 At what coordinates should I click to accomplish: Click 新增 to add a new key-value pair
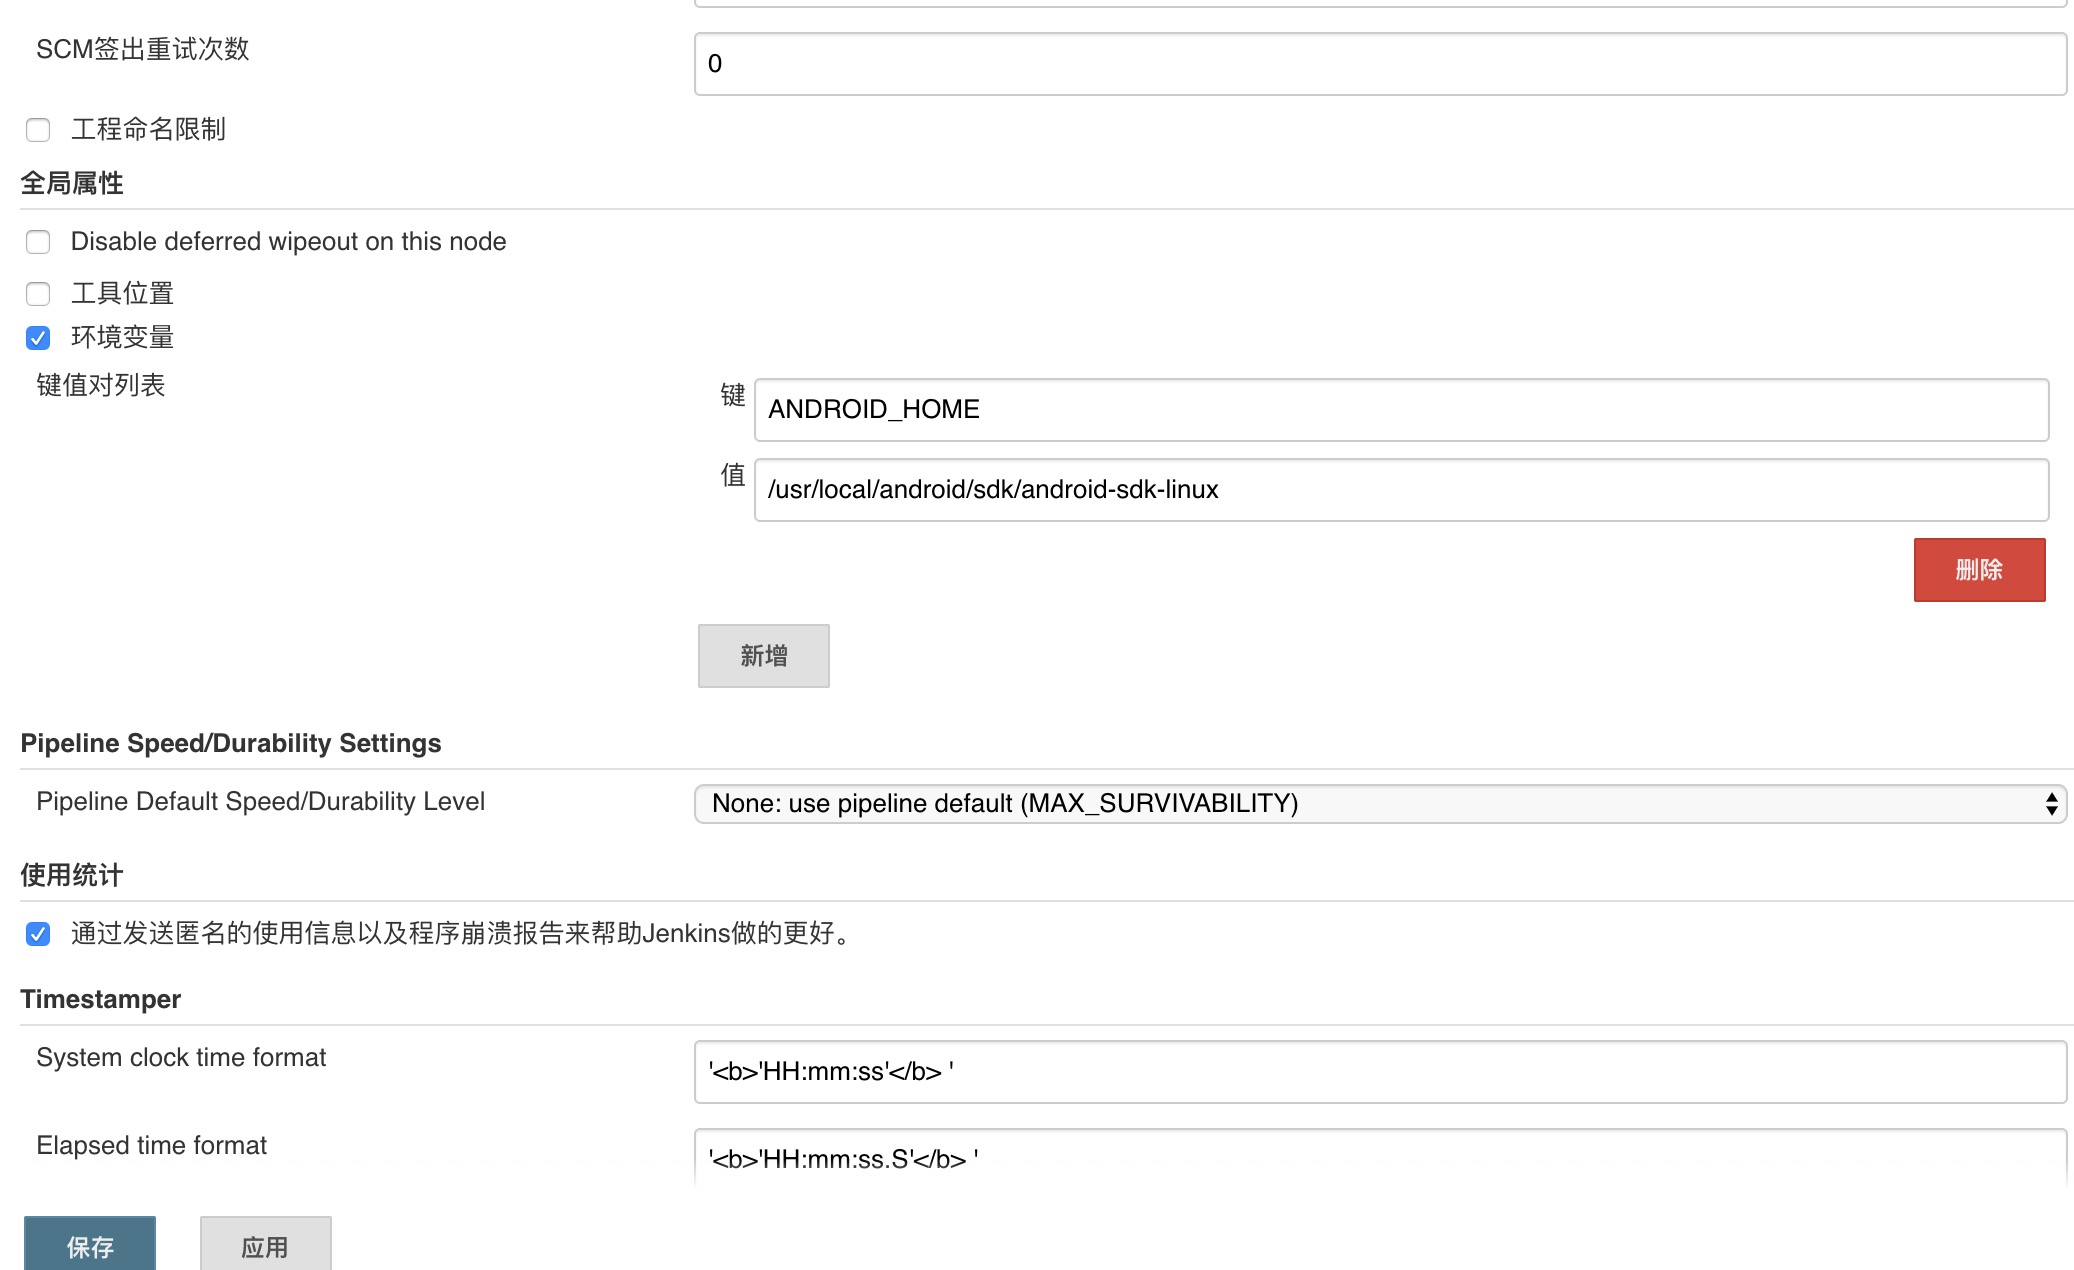point(763,655)
